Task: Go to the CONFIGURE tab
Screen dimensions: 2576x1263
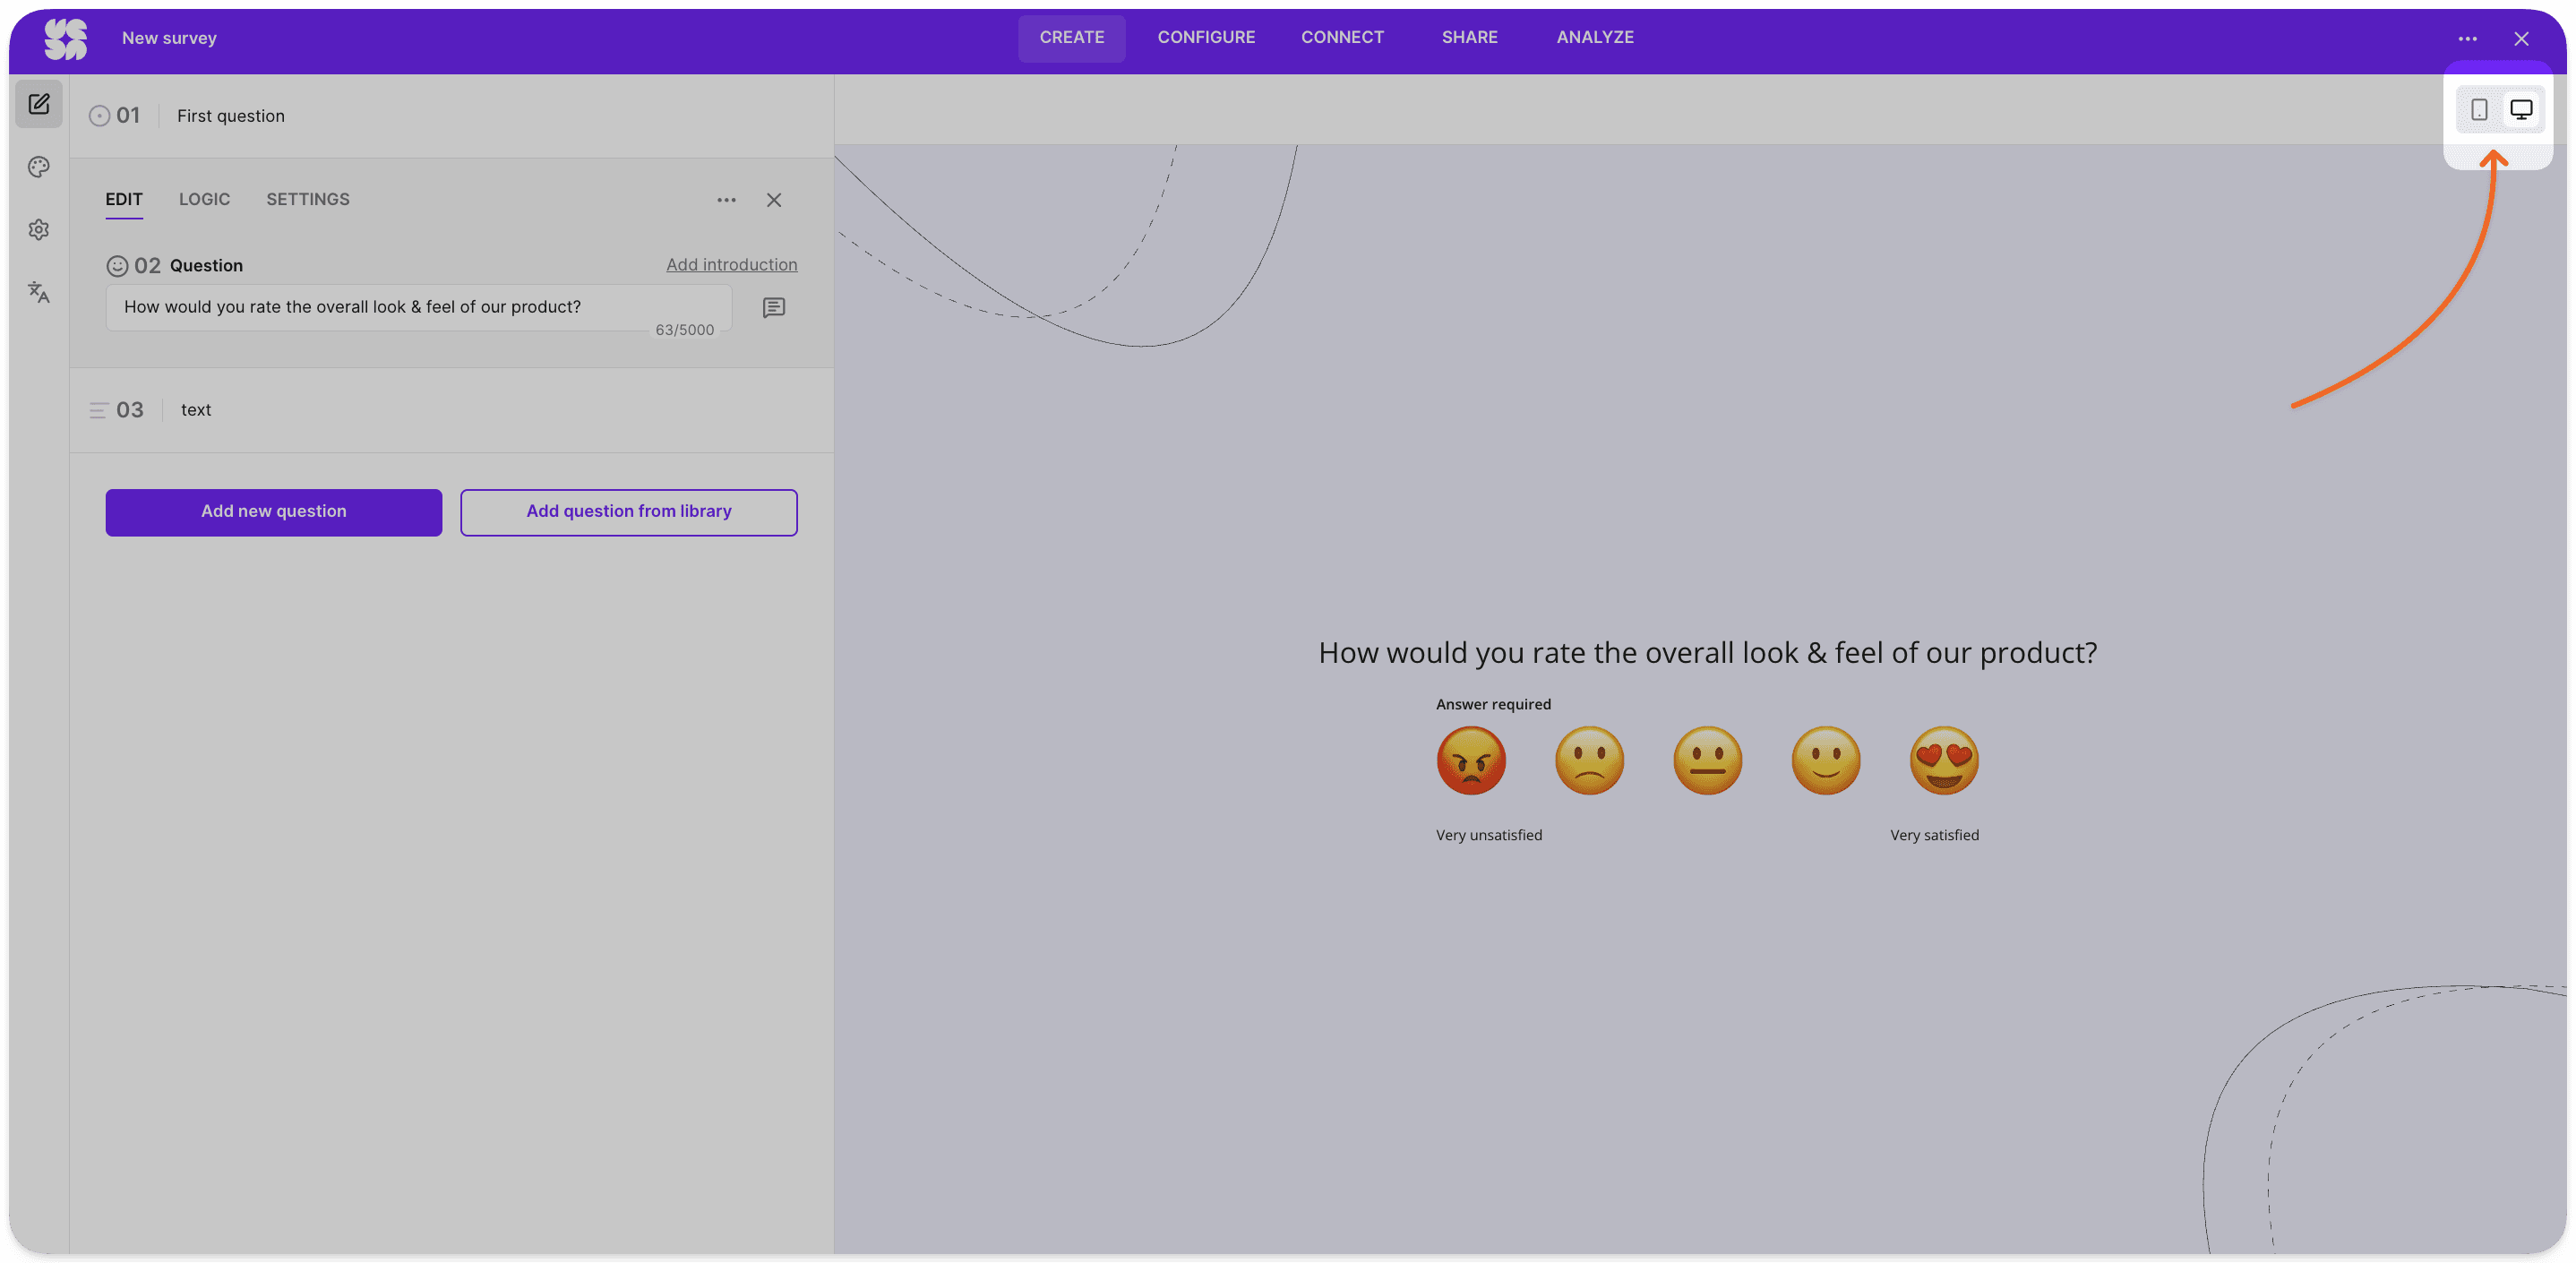Action: (x=1205, y=38)
